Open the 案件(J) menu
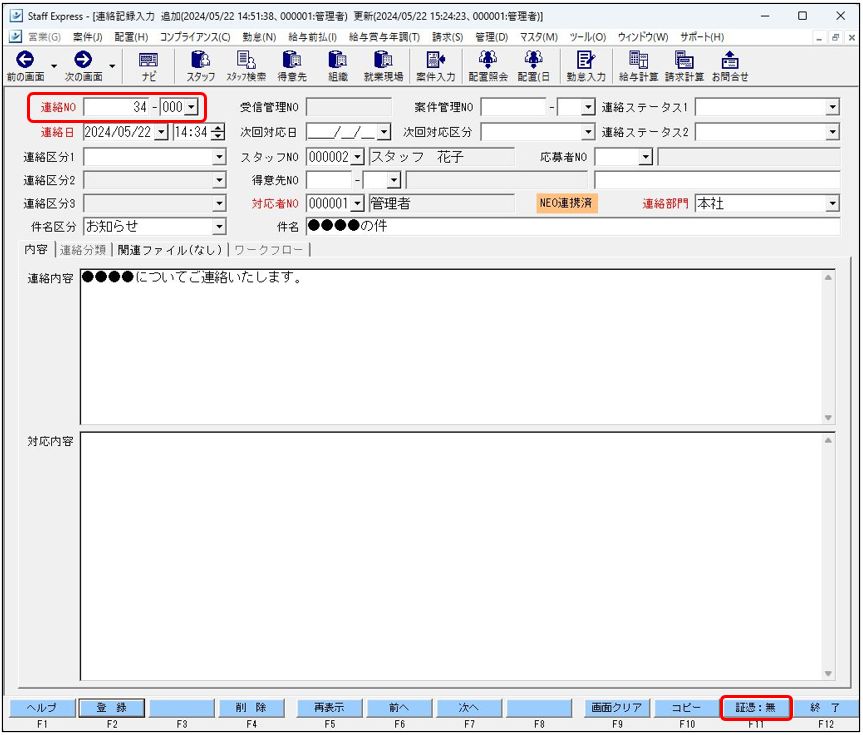The width and height of the screenshot is (863, 735). tap(88, 37)
